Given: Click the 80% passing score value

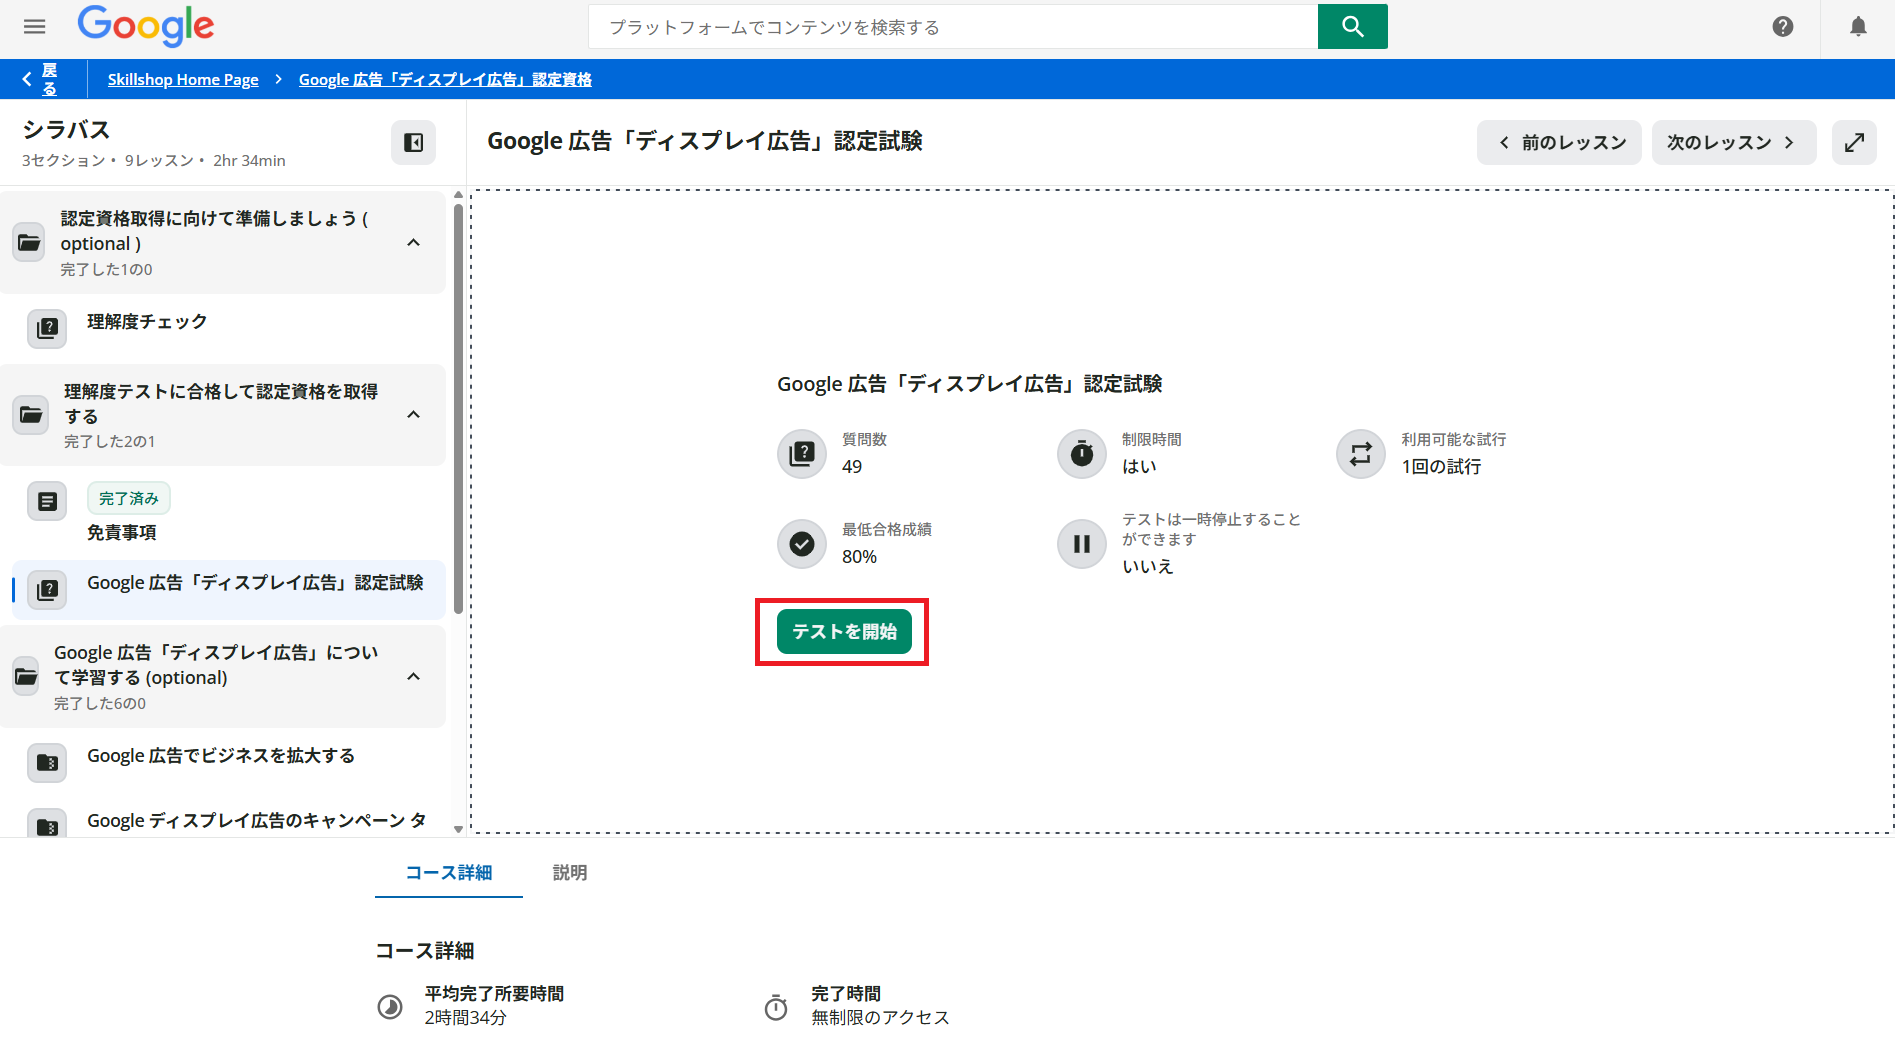Looking at the screenshot, I should 859,557.
